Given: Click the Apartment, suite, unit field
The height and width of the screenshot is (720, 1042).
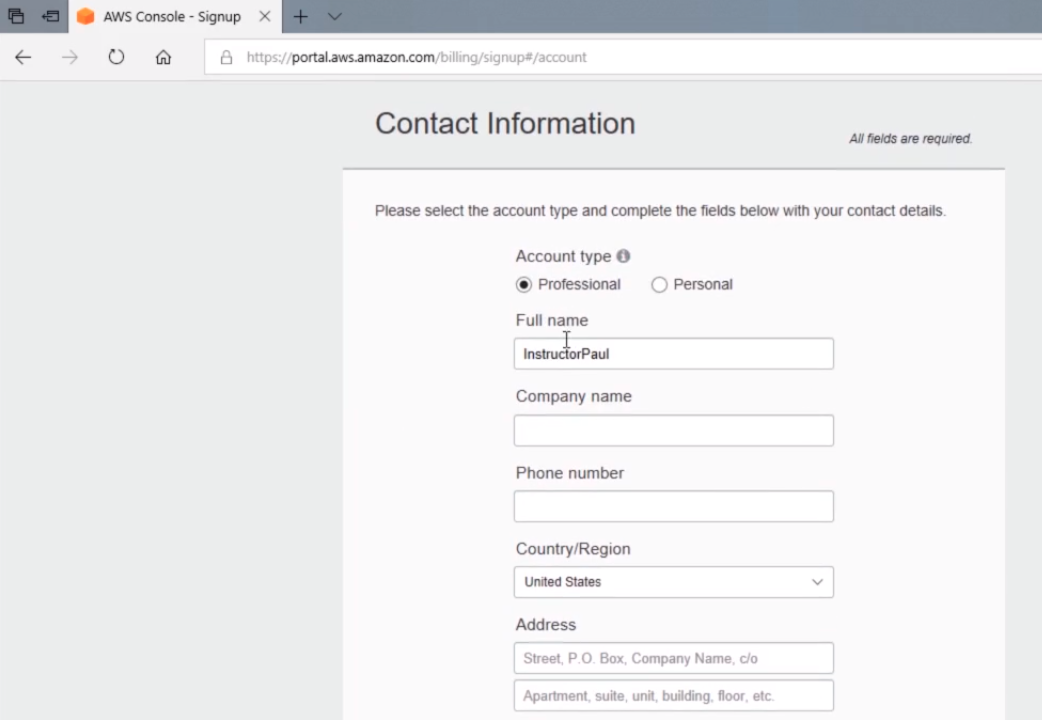Looking at the screenshot, I should (673, 695).
